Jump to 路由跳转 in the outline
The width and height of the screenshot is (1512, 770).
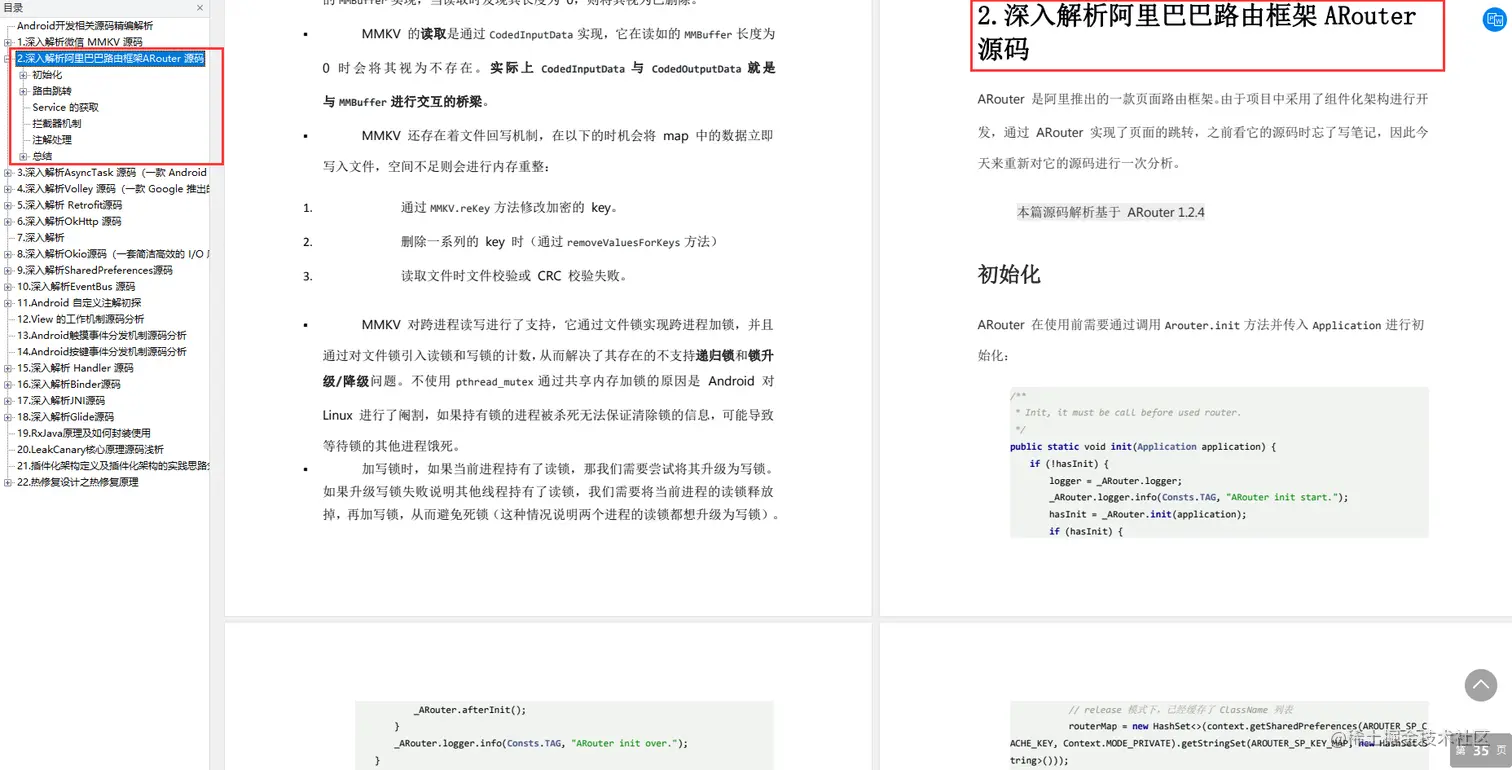52,91
